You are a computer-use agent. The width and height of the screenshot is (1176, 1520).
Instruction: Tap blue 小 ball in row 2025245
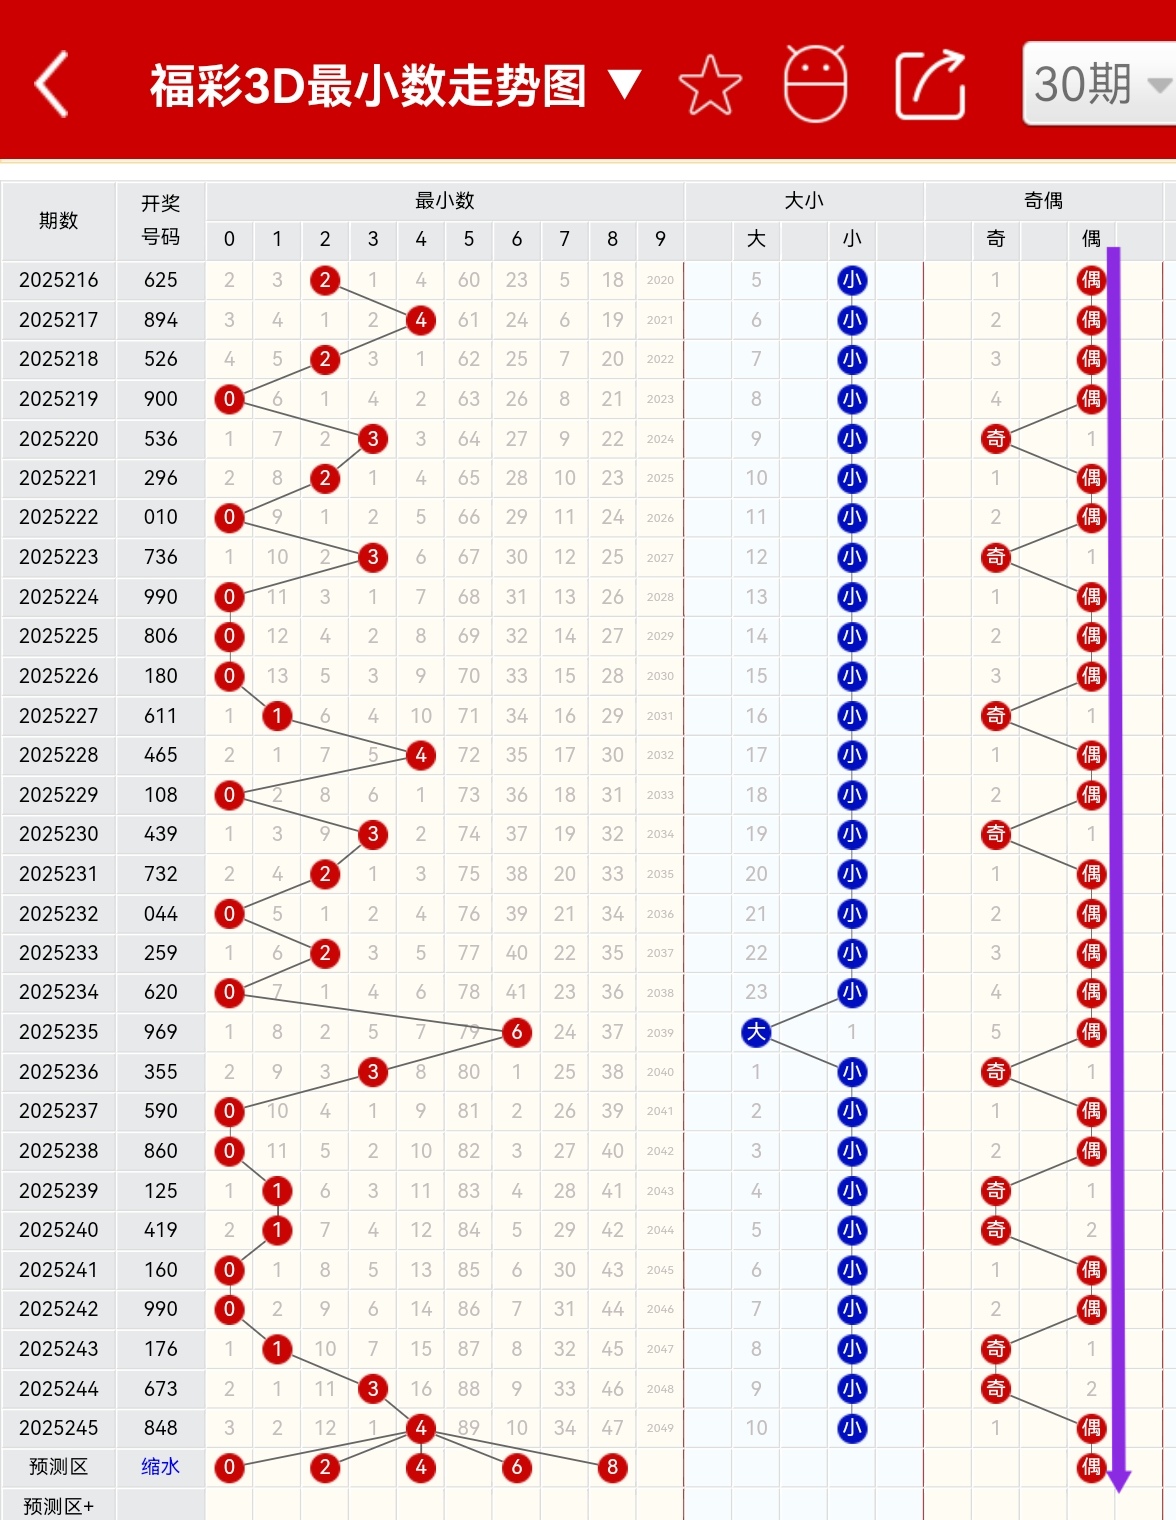point(852,1428)
